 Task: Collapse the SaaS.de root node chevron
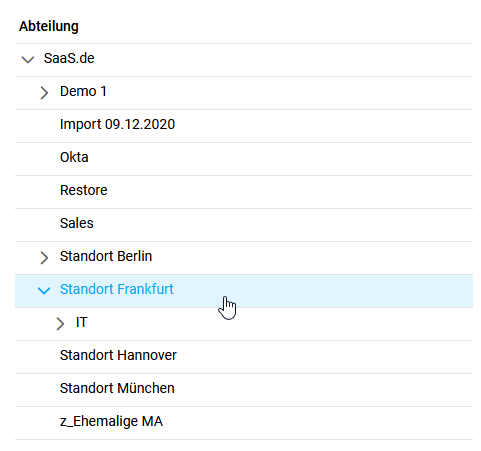pyautogui.click(x=28, y=60)
